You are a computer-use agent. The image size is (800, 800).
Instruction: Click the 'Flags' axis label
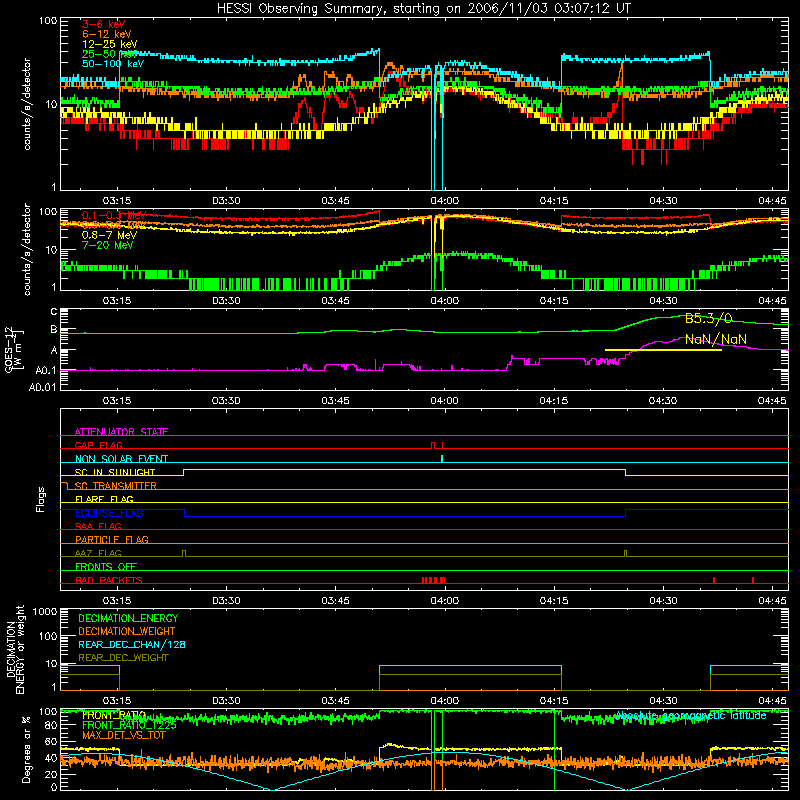(40, 499)
